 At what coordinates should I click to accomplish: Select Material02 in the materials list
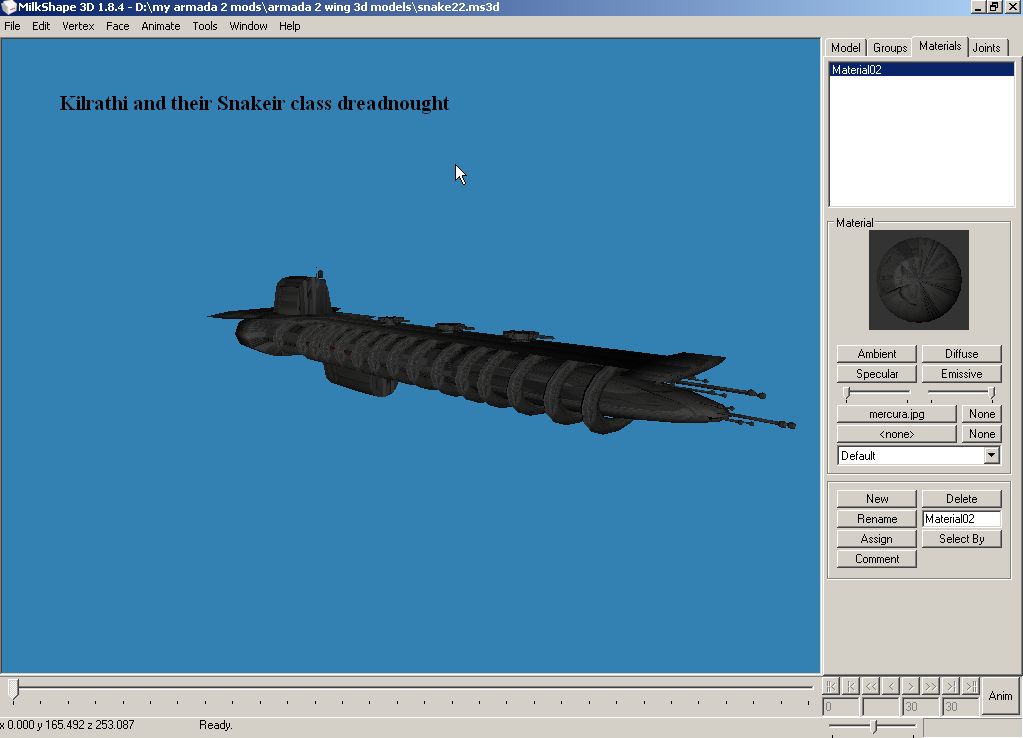(857, 71)
